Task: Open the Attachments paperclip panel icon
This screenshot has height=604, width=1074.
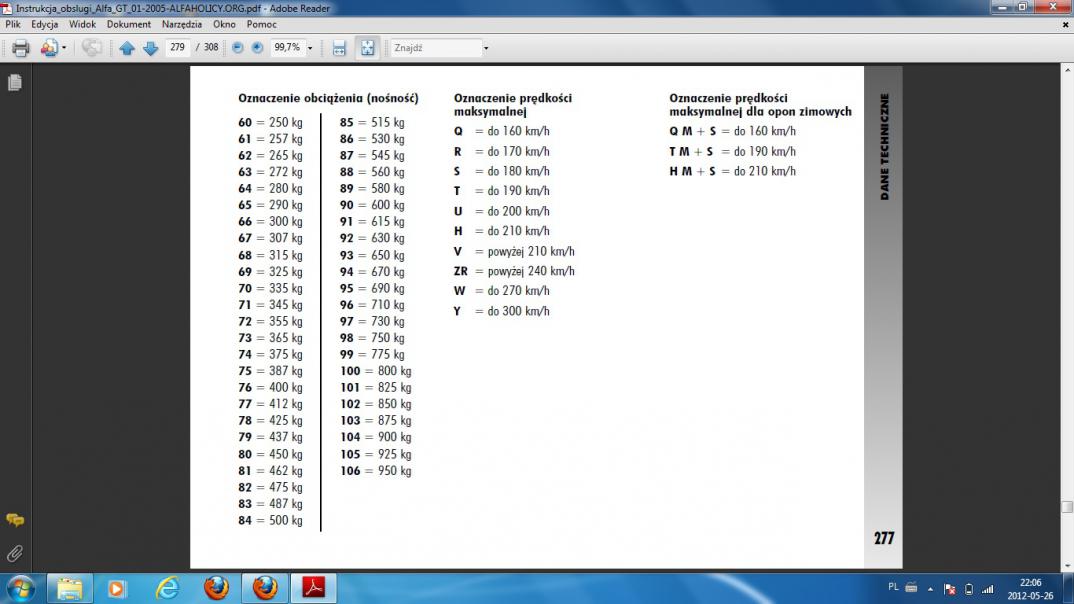Action: point(14,553)
